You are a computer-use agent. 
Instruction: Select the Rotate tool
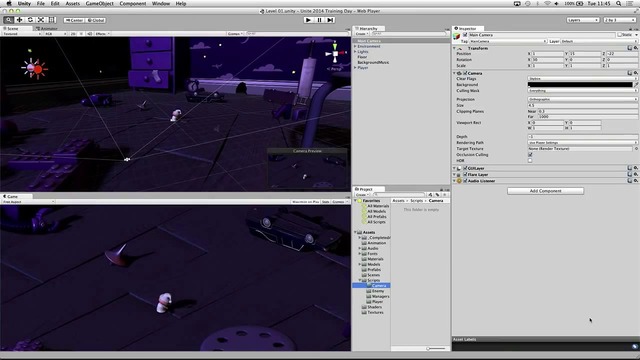click(30, 20)
